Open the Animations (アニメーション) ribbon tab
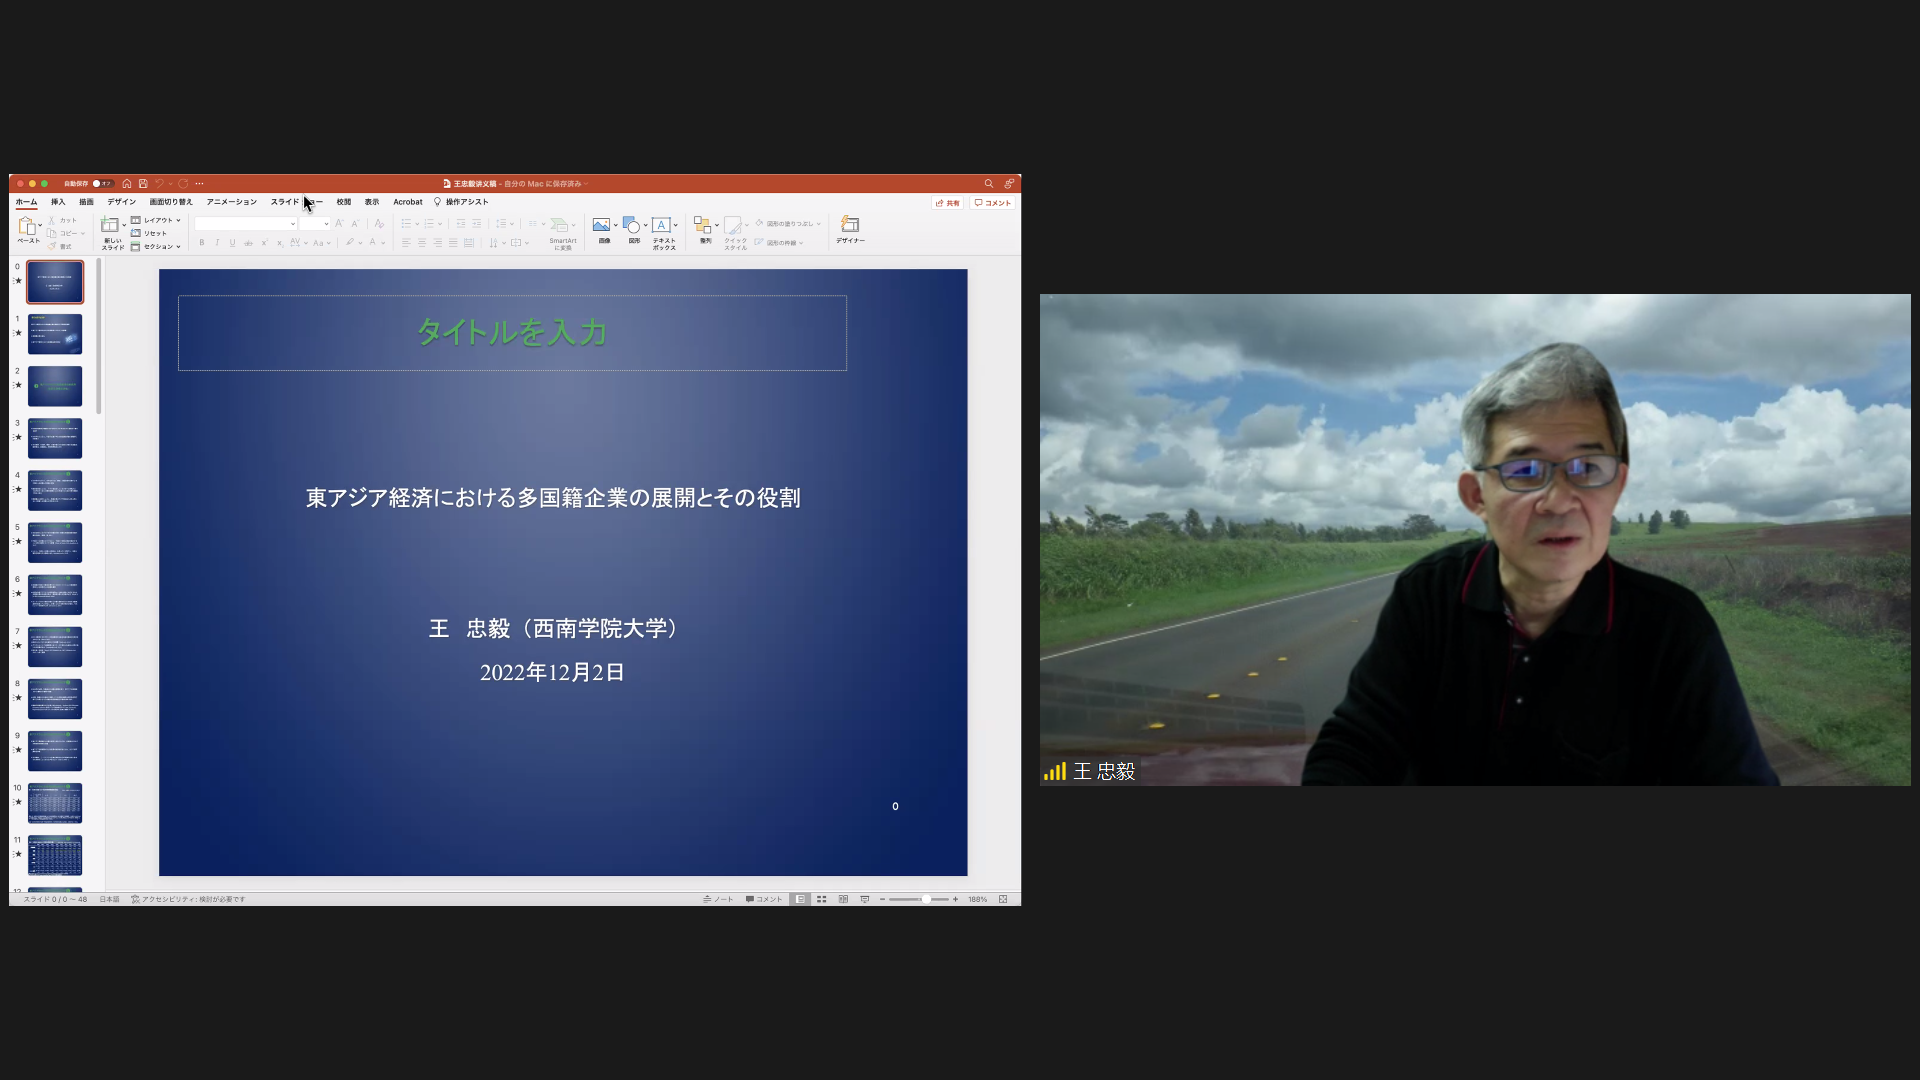 click(231, 202)
